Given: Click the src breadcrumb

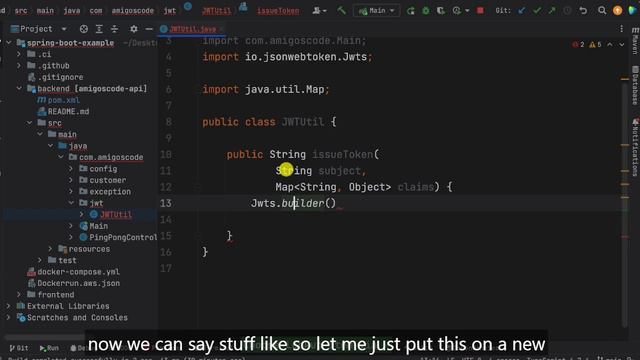Looking at the screenshot, I should [x=21, y=11].
